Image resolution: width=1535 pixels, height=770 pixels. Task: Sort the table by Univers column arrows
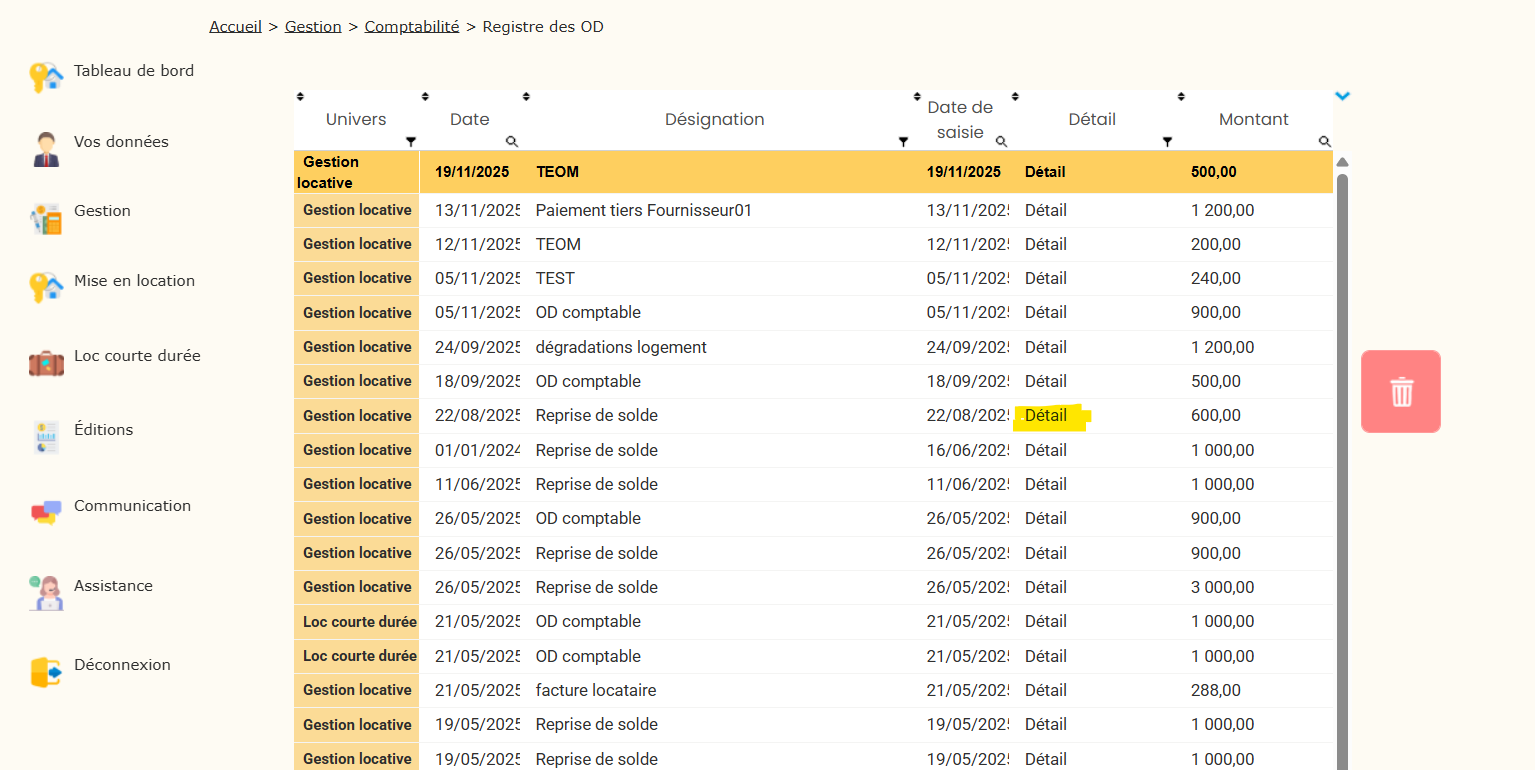point(300,97)
